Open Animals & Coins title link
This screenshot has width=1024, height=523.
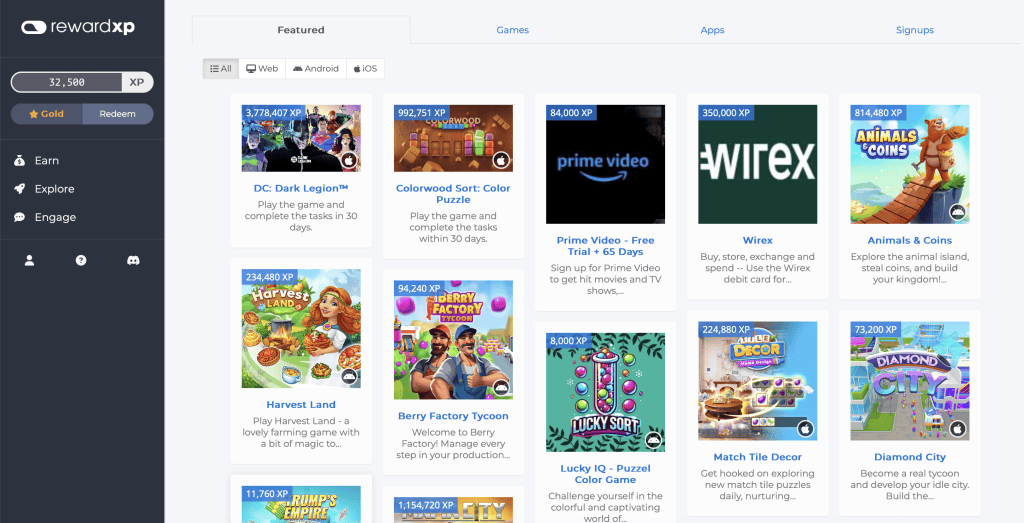tap(910, 240)
